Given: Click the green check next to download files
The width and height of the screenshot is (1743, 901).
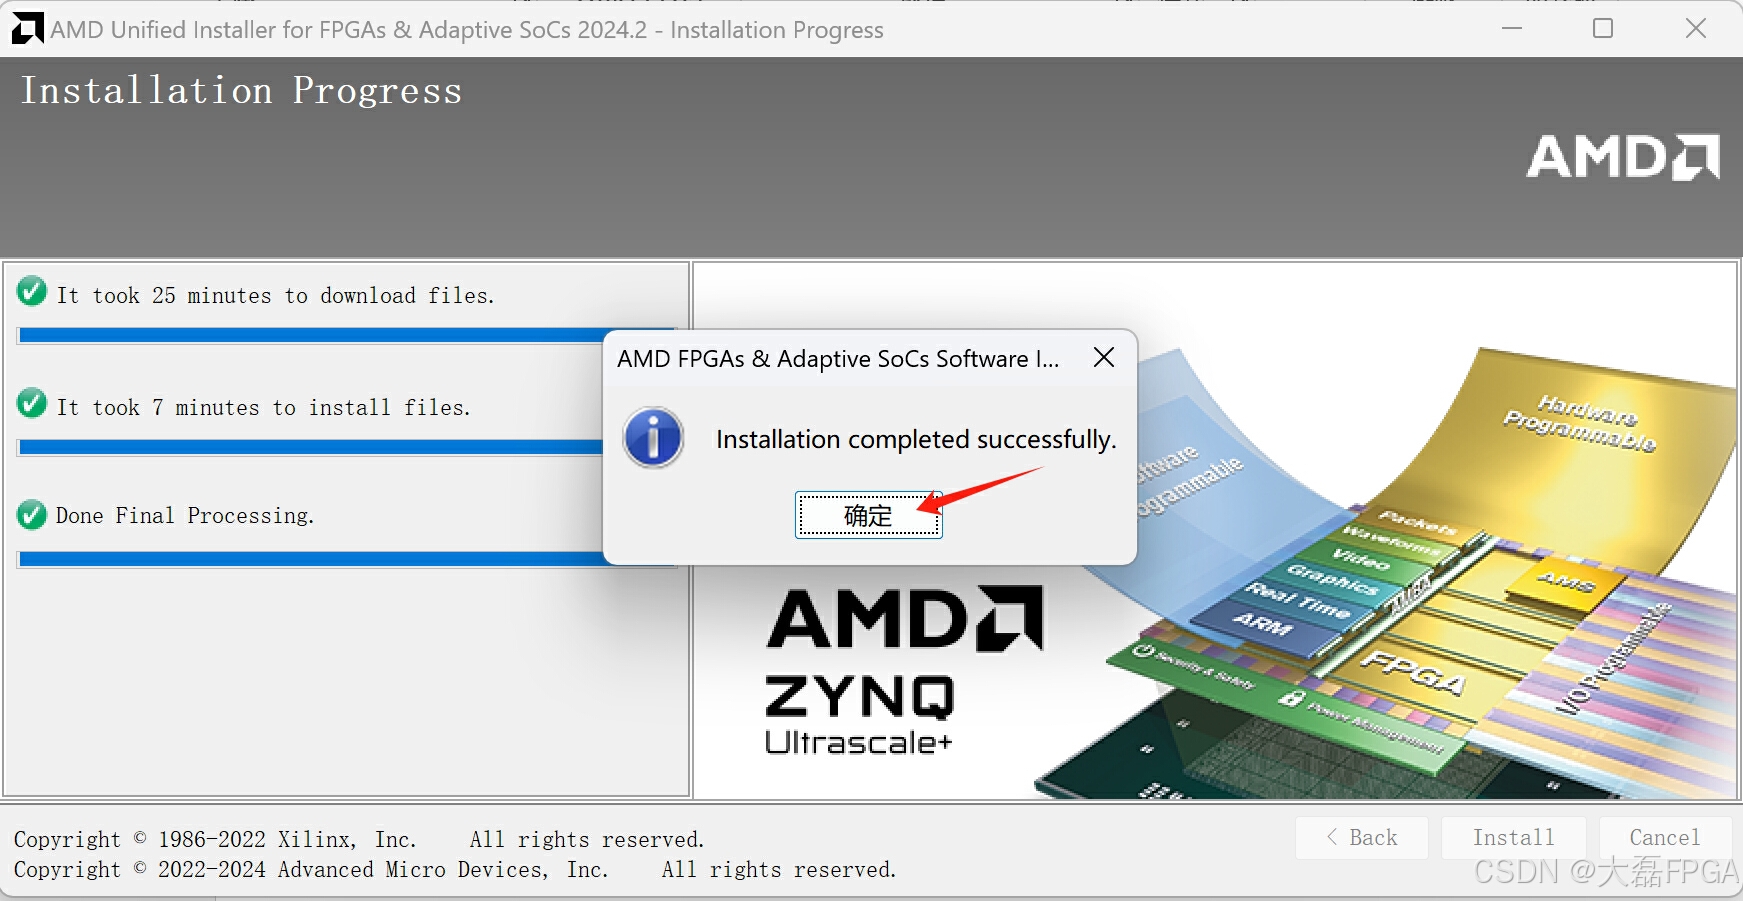Looking at the screenshot, I should [x=32, y=292].
